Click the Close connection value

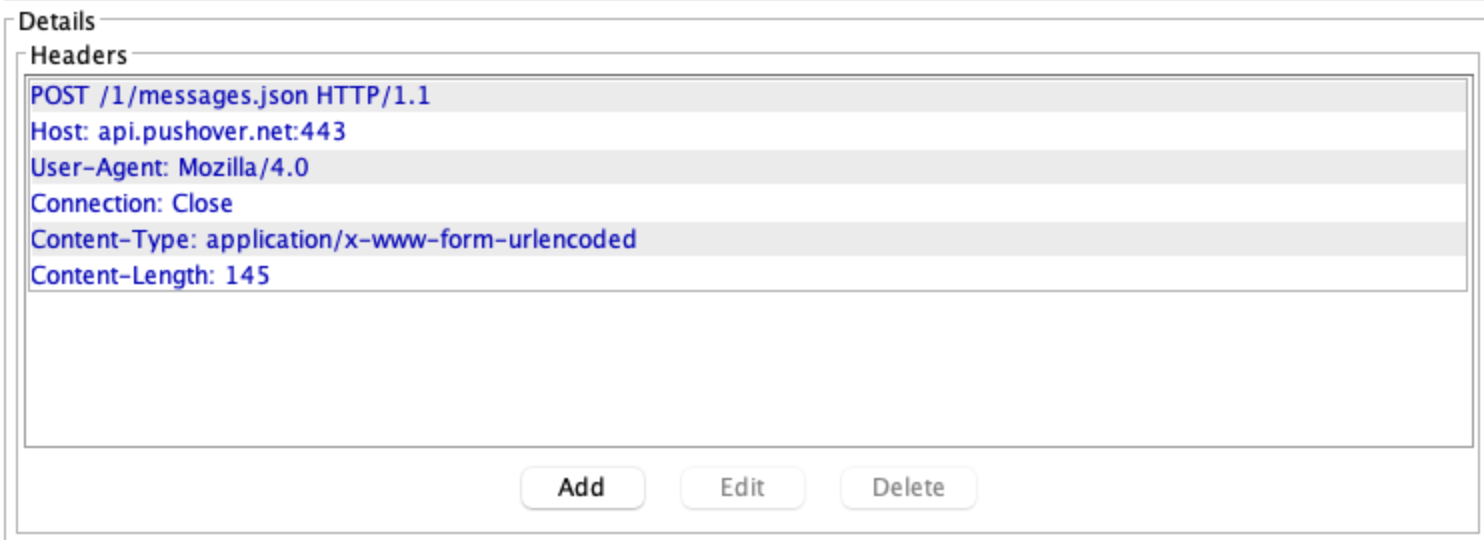click(x=202, y=204)
